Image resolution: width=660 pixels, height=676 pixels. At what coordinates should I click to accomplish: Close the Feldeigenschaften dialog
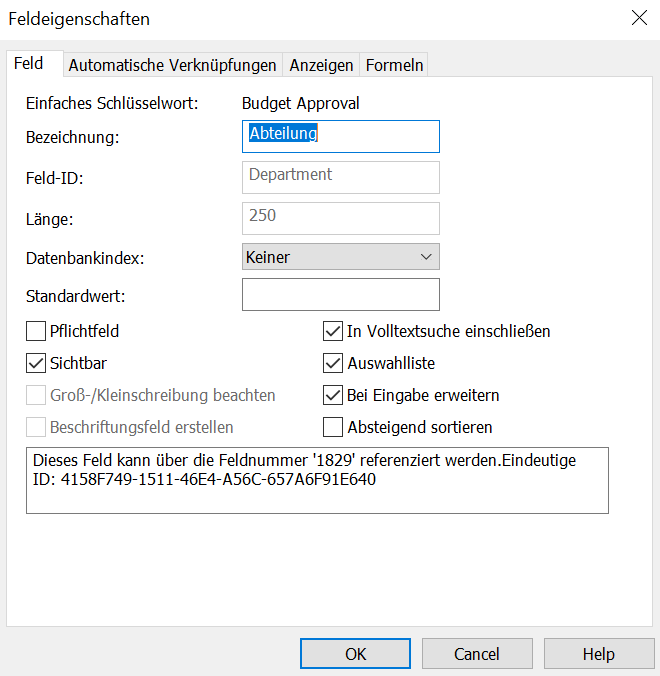(639, 18)
